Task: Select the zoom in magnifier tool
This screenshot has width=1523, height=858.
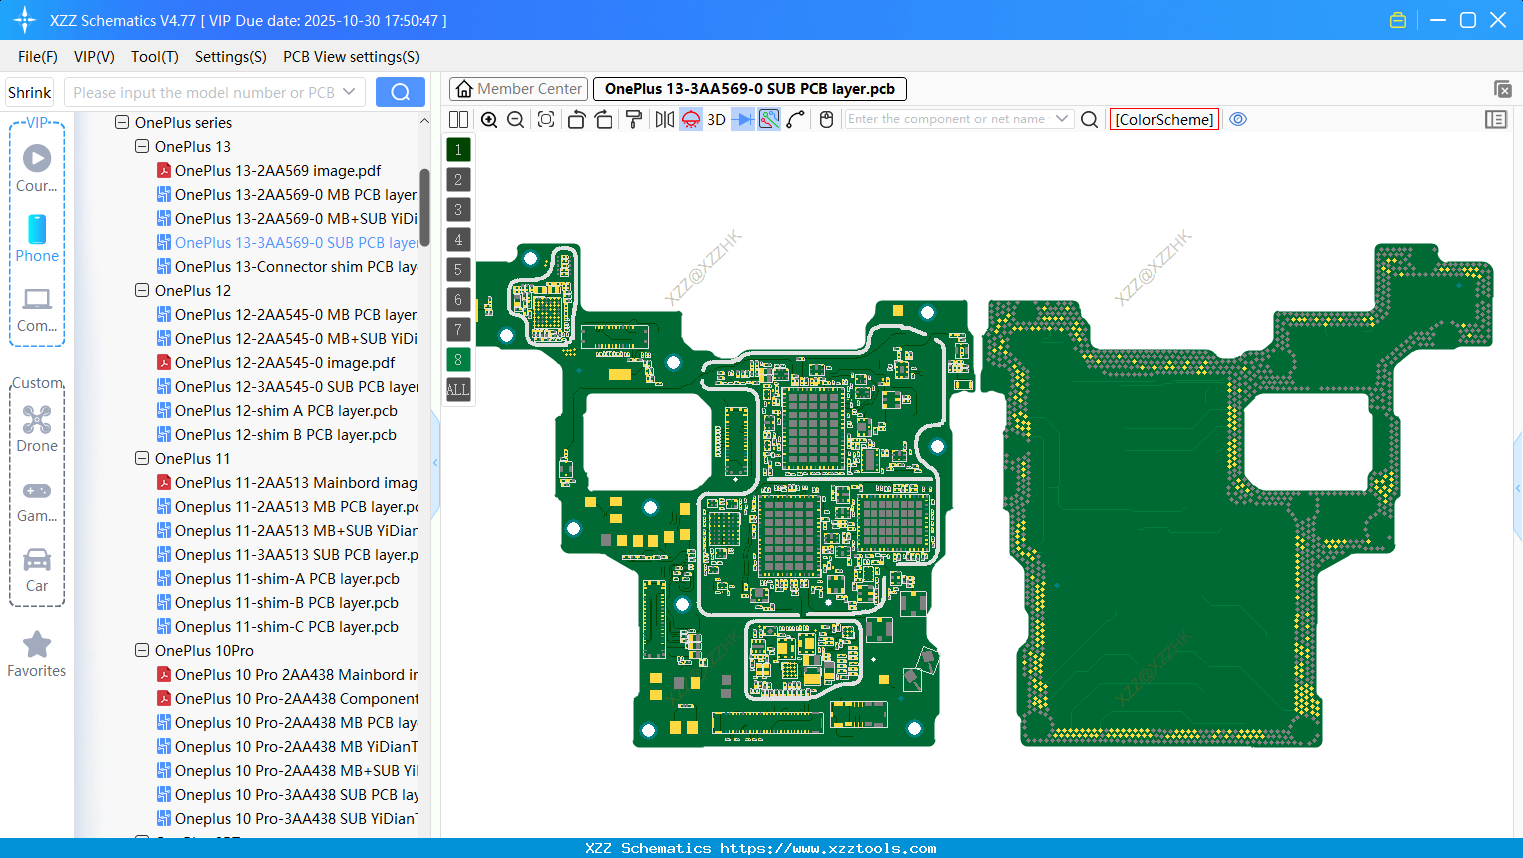Action: [489, 119]
